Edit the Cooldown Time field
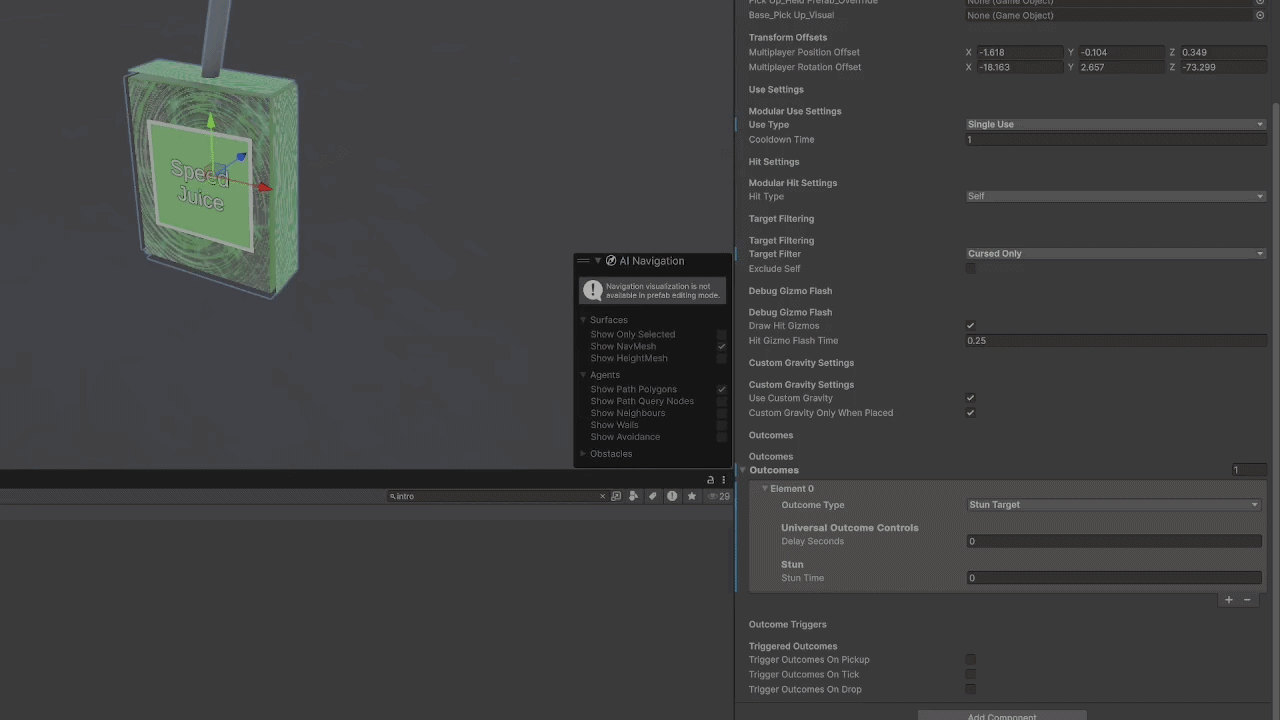 coord(1115,140)
